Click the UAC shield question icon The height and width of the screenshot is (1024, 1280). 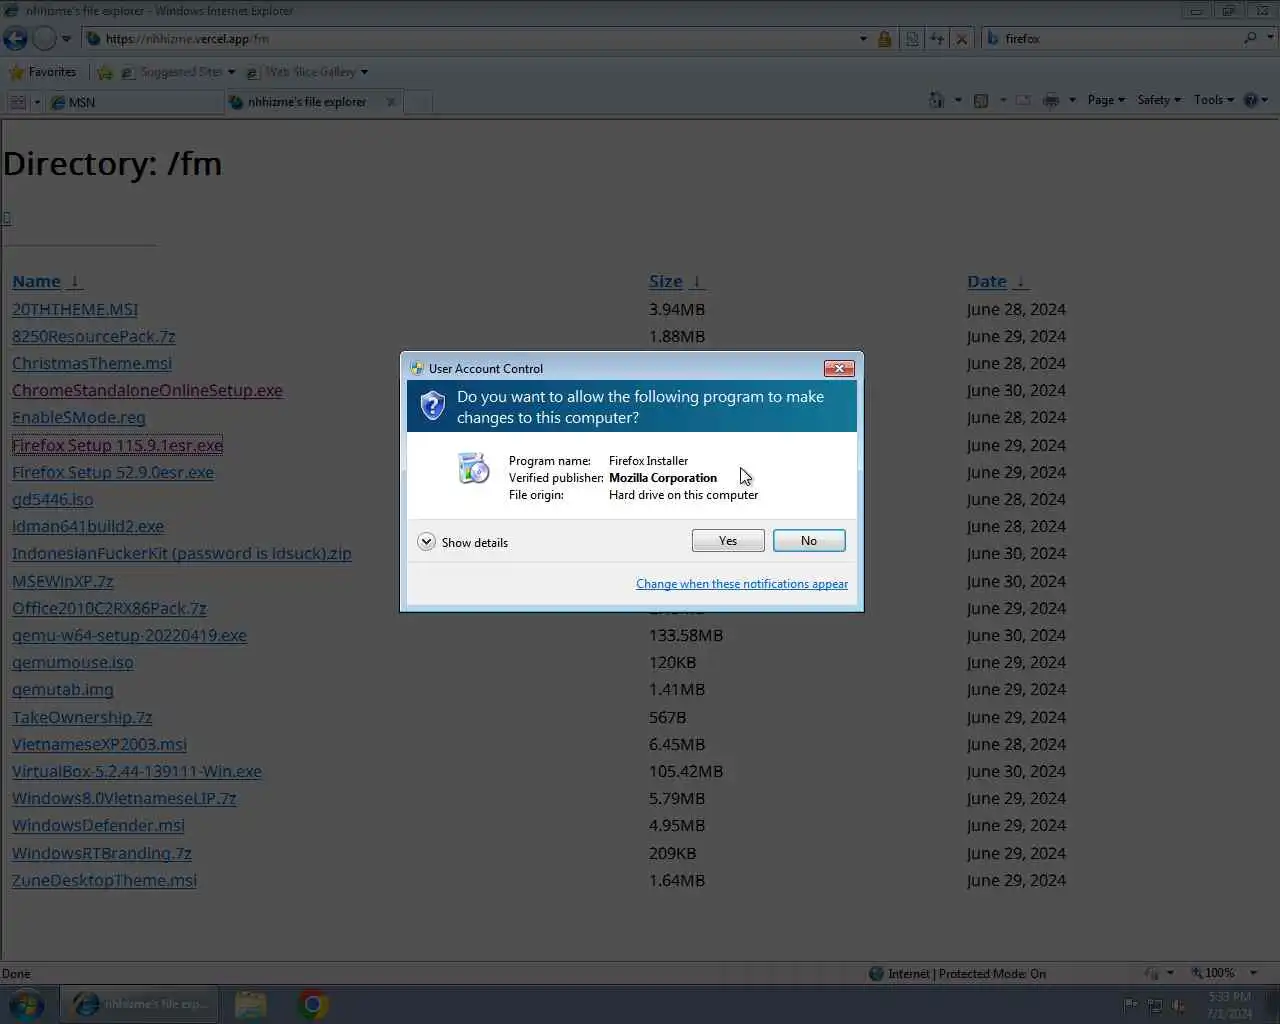(x=432, y=405)
